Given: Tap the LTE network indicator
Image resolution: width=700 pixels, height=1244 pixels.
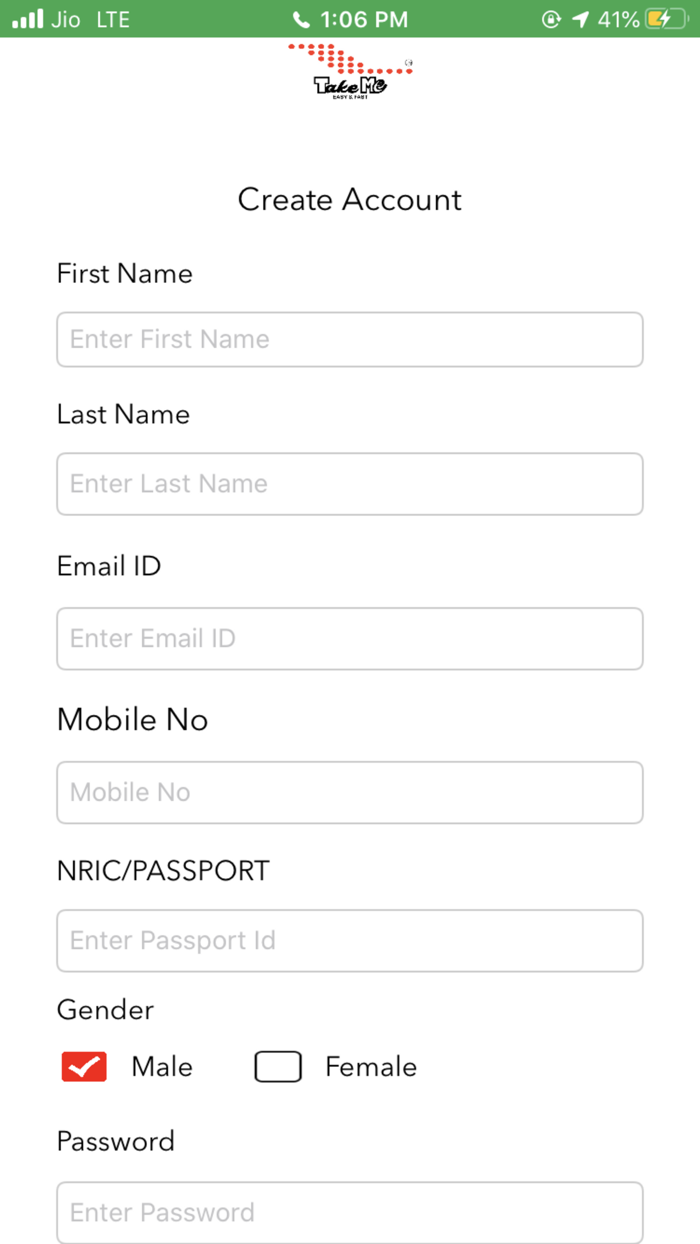Looking at the screenshot, I should tap(113, 18).
